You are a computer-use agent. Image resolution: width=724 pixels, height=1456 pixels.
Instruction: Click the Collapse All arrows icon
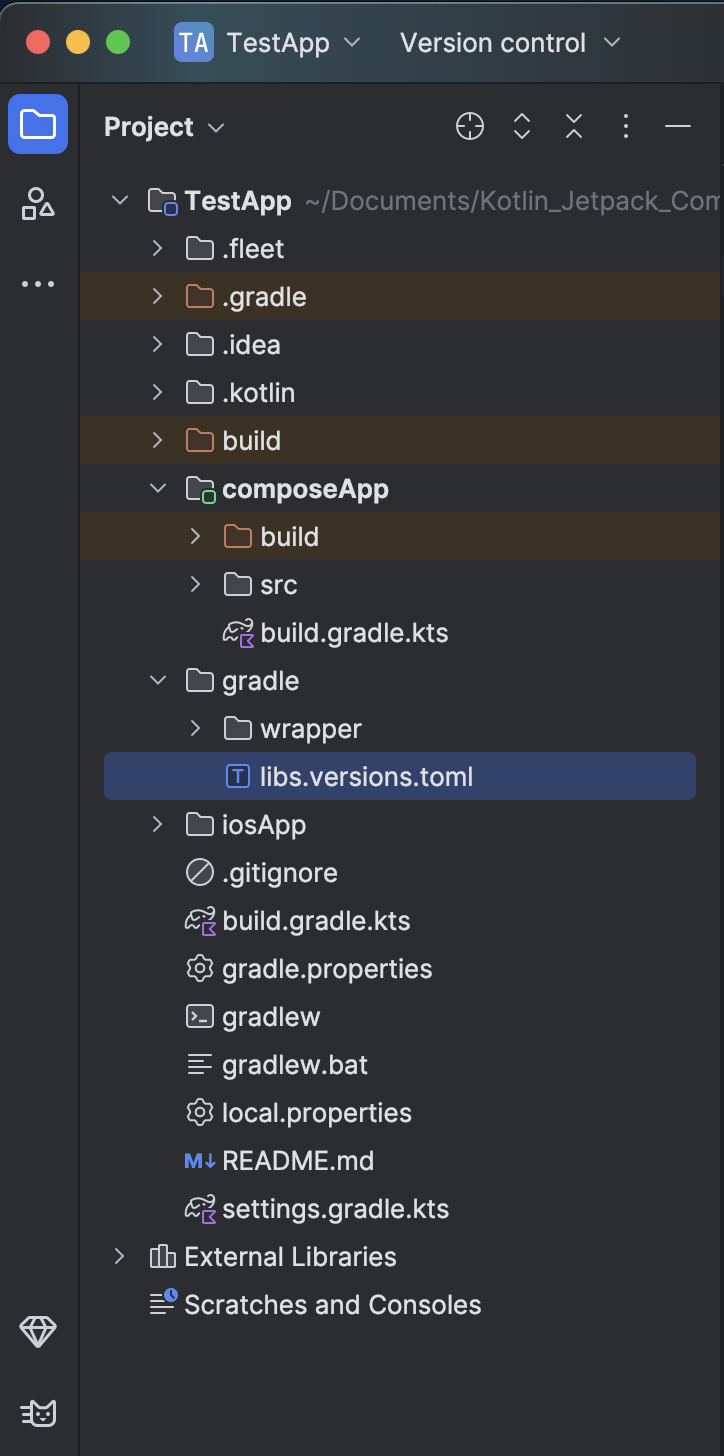574,126
